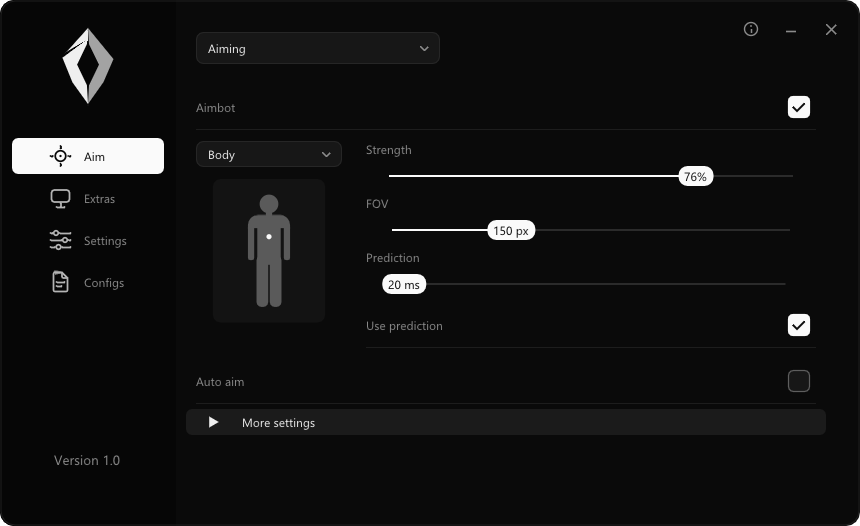Click the Strength slider 76% handle

point(695,176)
